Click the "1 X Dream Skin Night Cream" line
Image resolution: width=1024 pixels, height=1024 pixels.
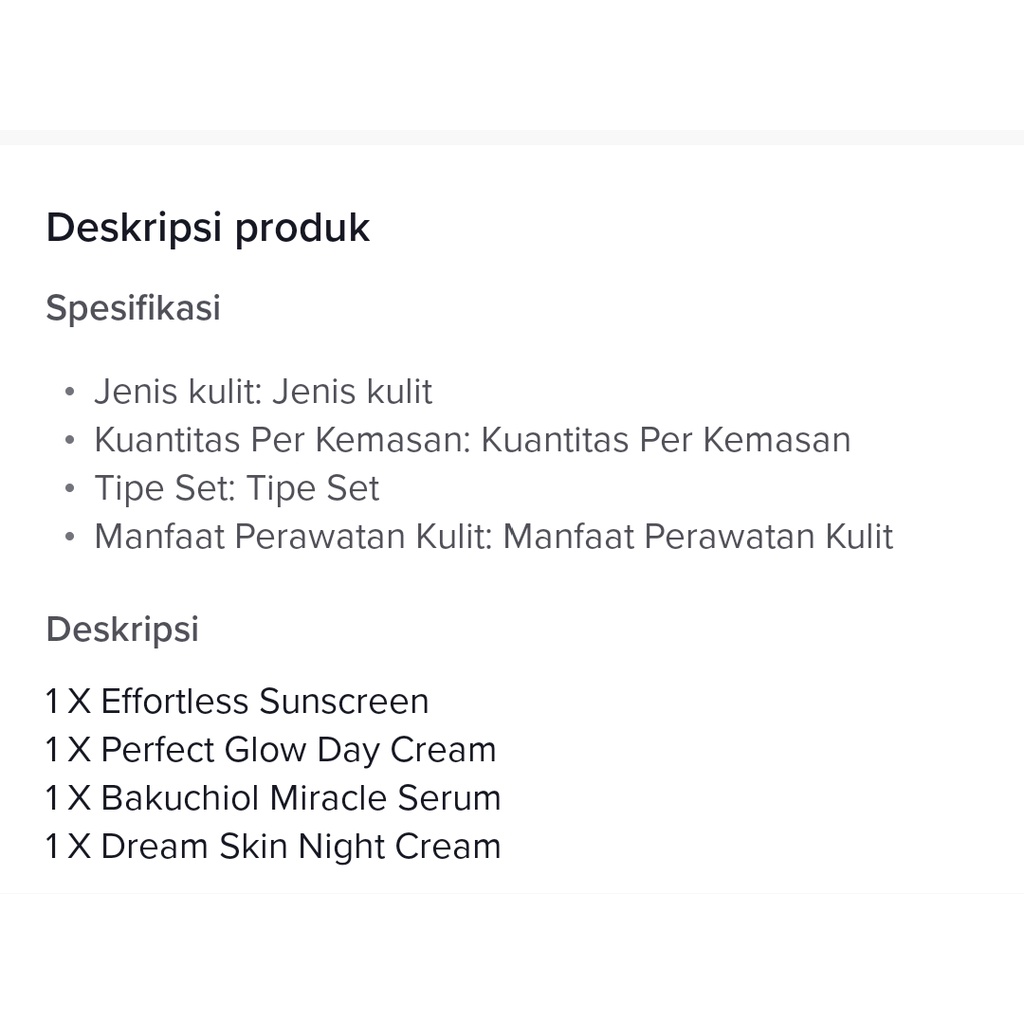(273, 847)
